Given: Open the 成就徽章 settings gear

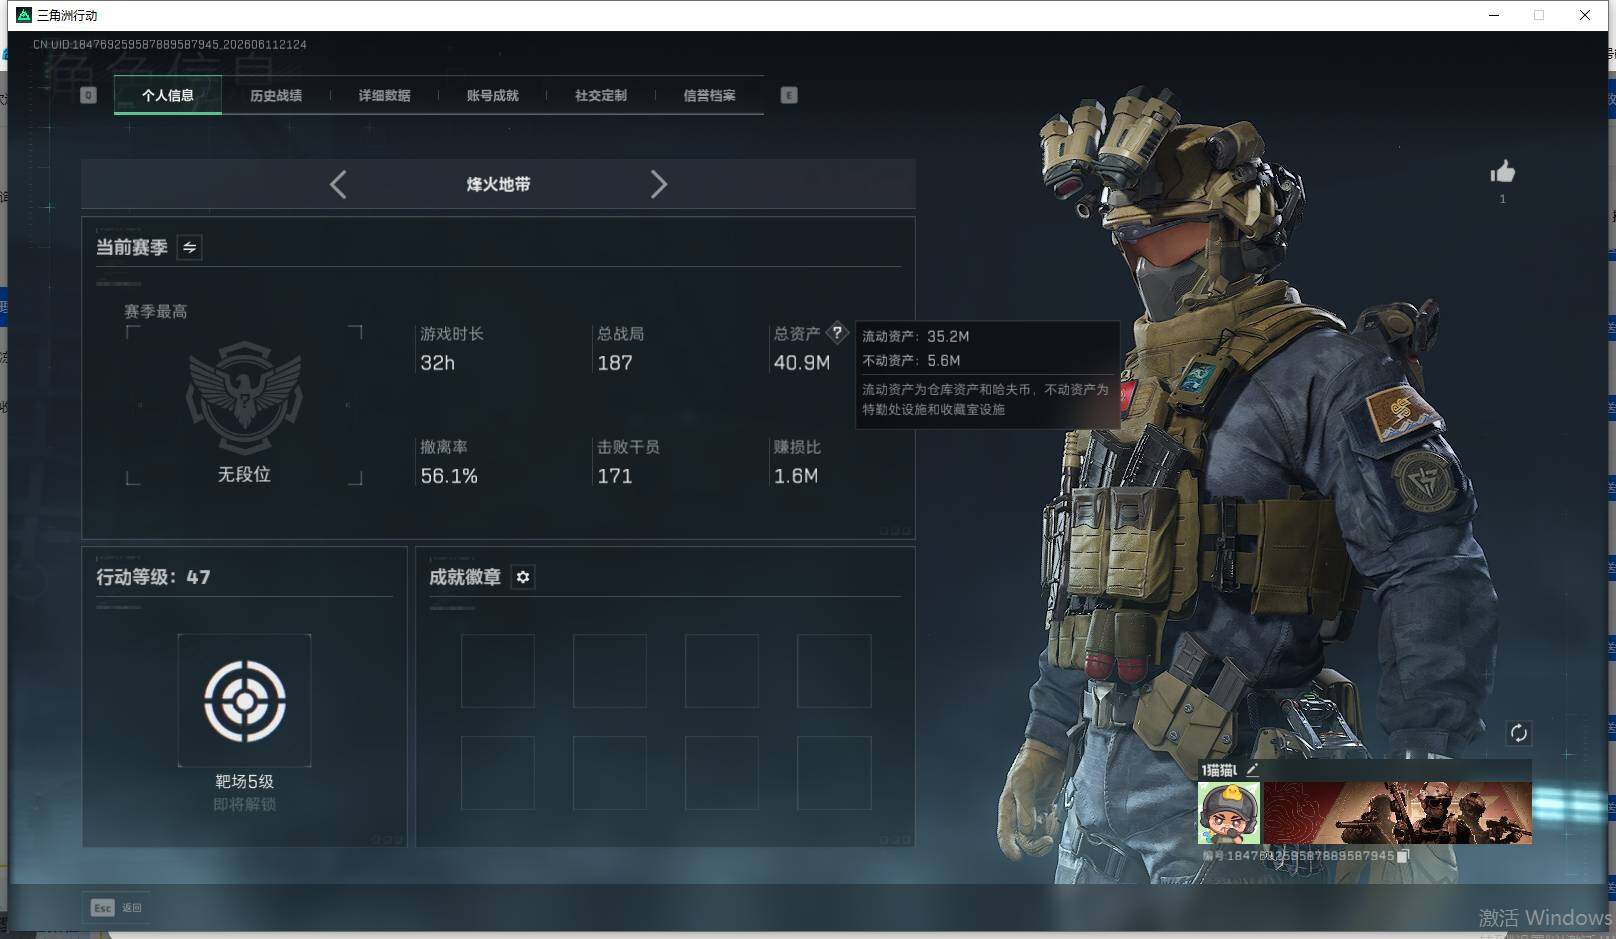Looking at the screenshot, I should pos(522,577).
